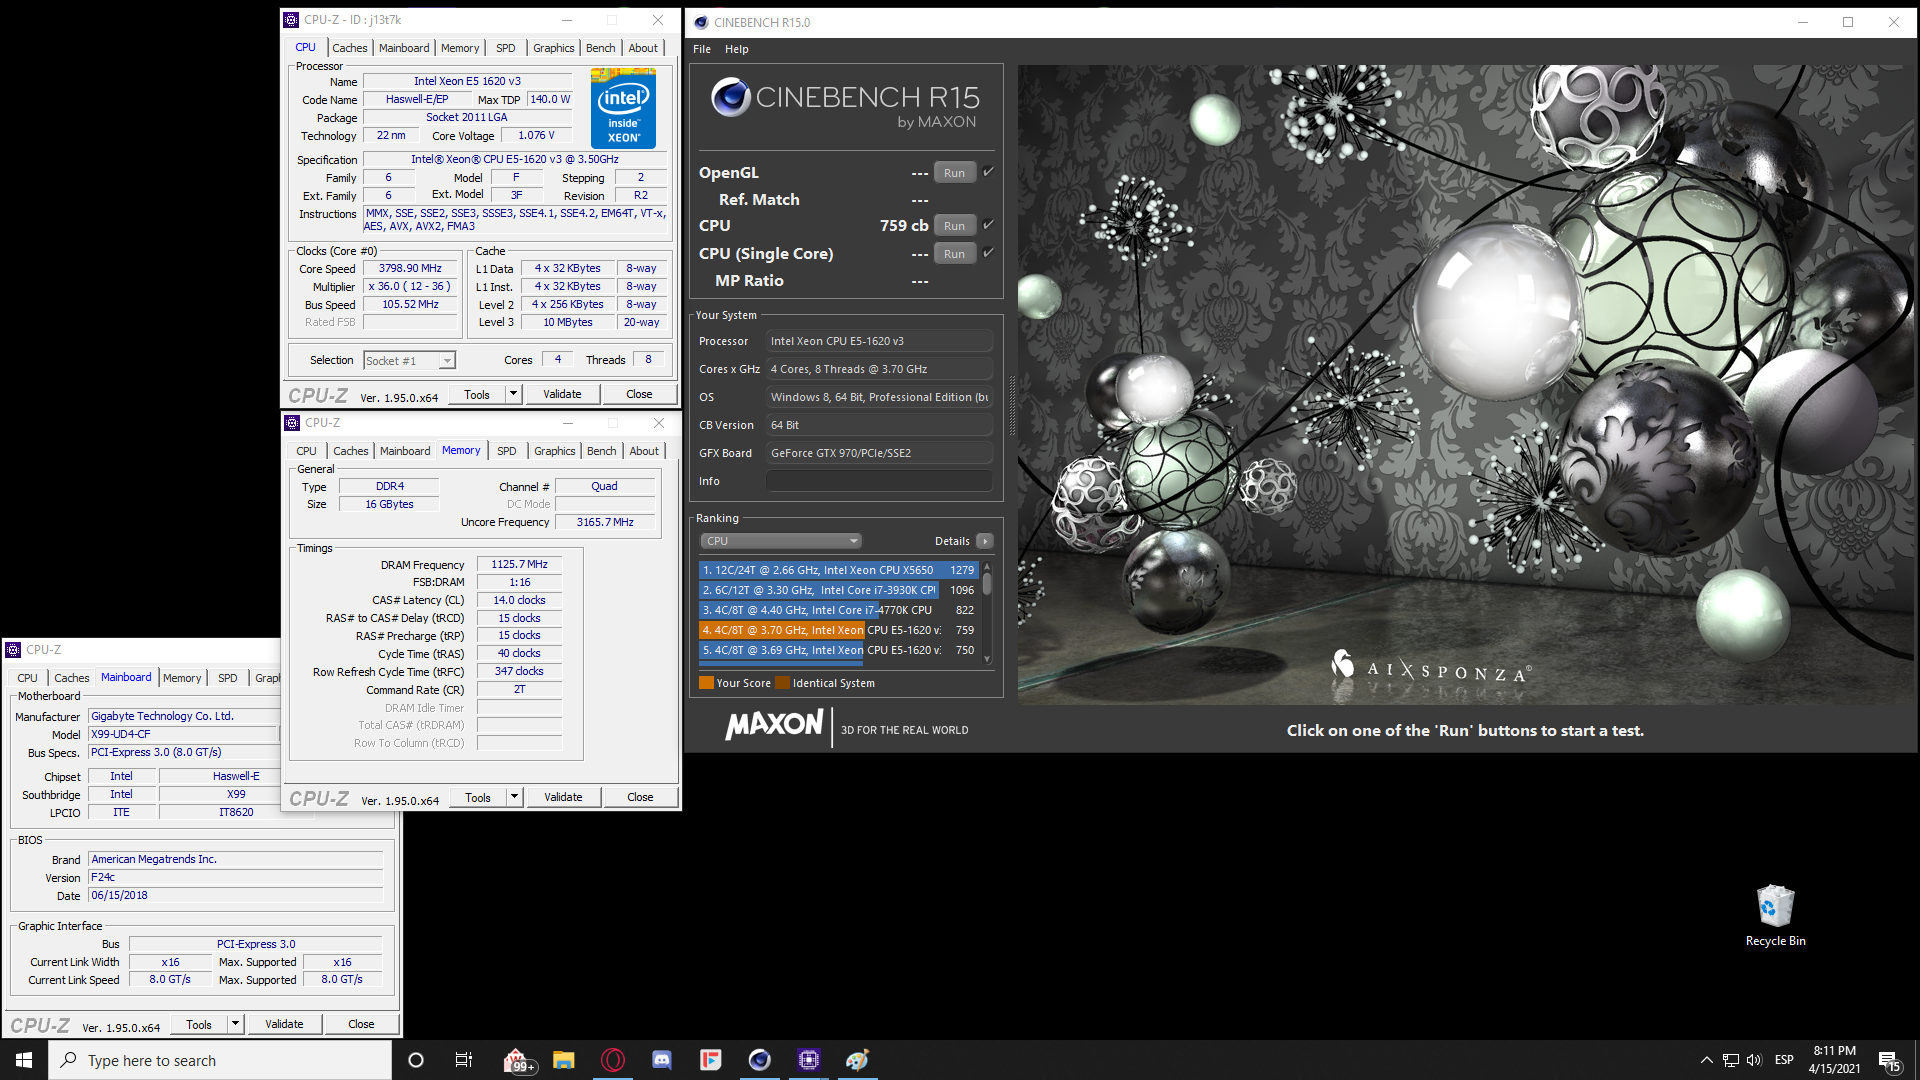The height and width of the screenshot is (1080, 1920).
Task: Open File Explorer from taskbar
Action: click(564, 1060)
